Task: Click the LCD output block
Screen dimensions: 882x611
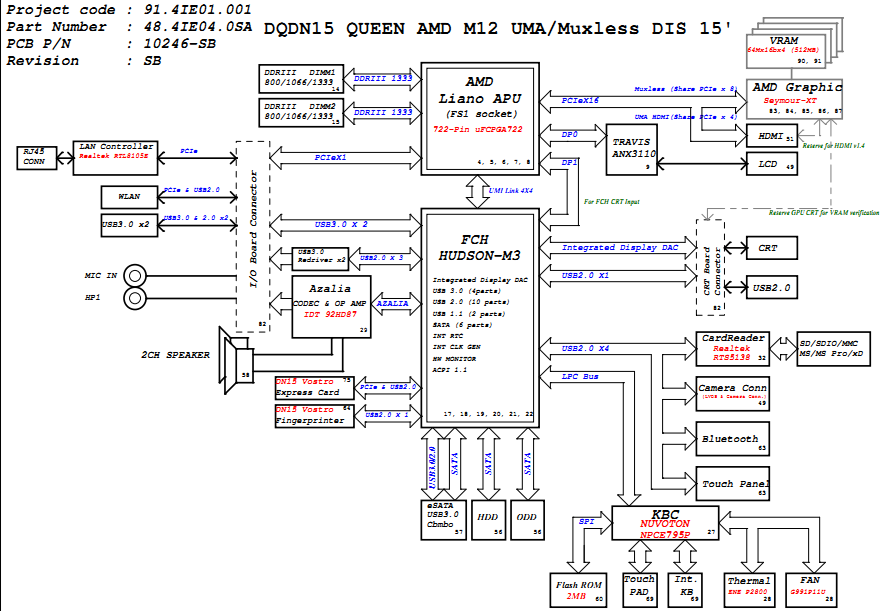Action: coord(771,164)
